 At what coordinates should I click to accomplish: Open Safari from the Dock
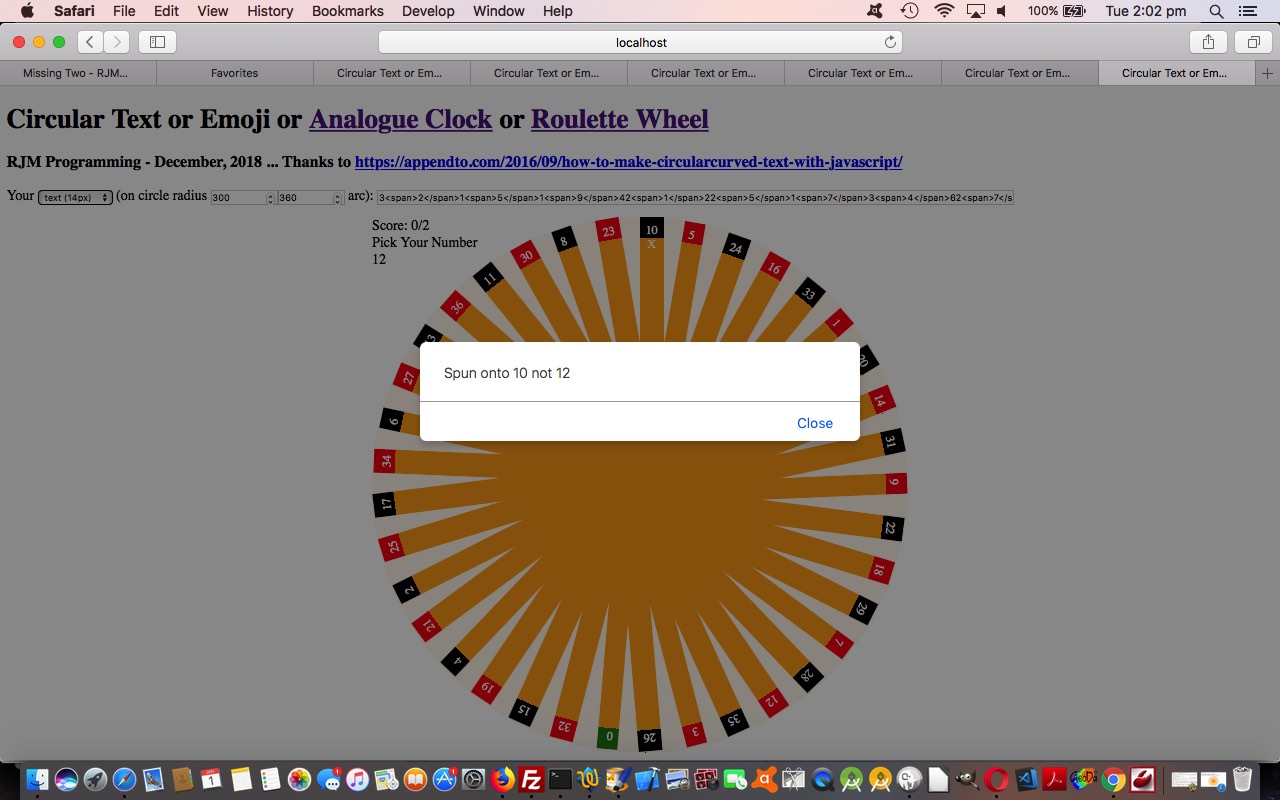coord(125,779)
